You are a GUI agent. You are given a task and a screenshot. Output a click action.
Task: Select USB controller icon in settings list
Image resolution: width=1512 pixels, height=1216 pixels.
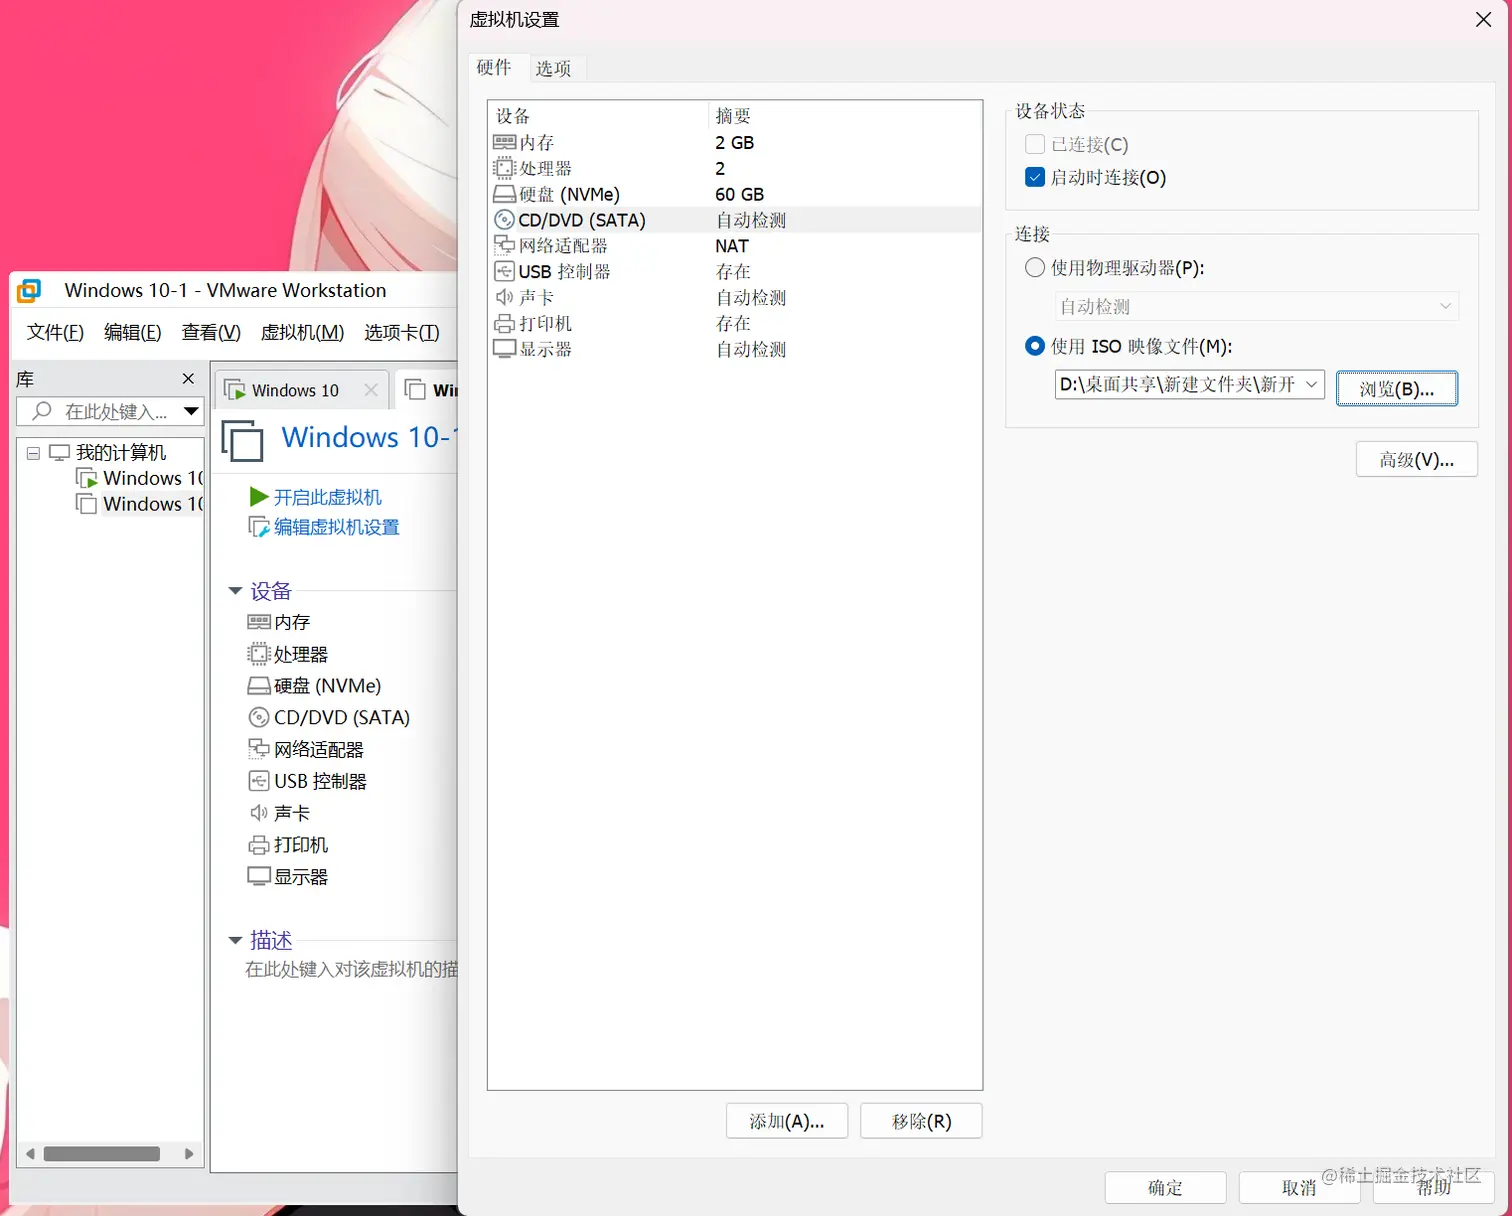pos(505,271)
